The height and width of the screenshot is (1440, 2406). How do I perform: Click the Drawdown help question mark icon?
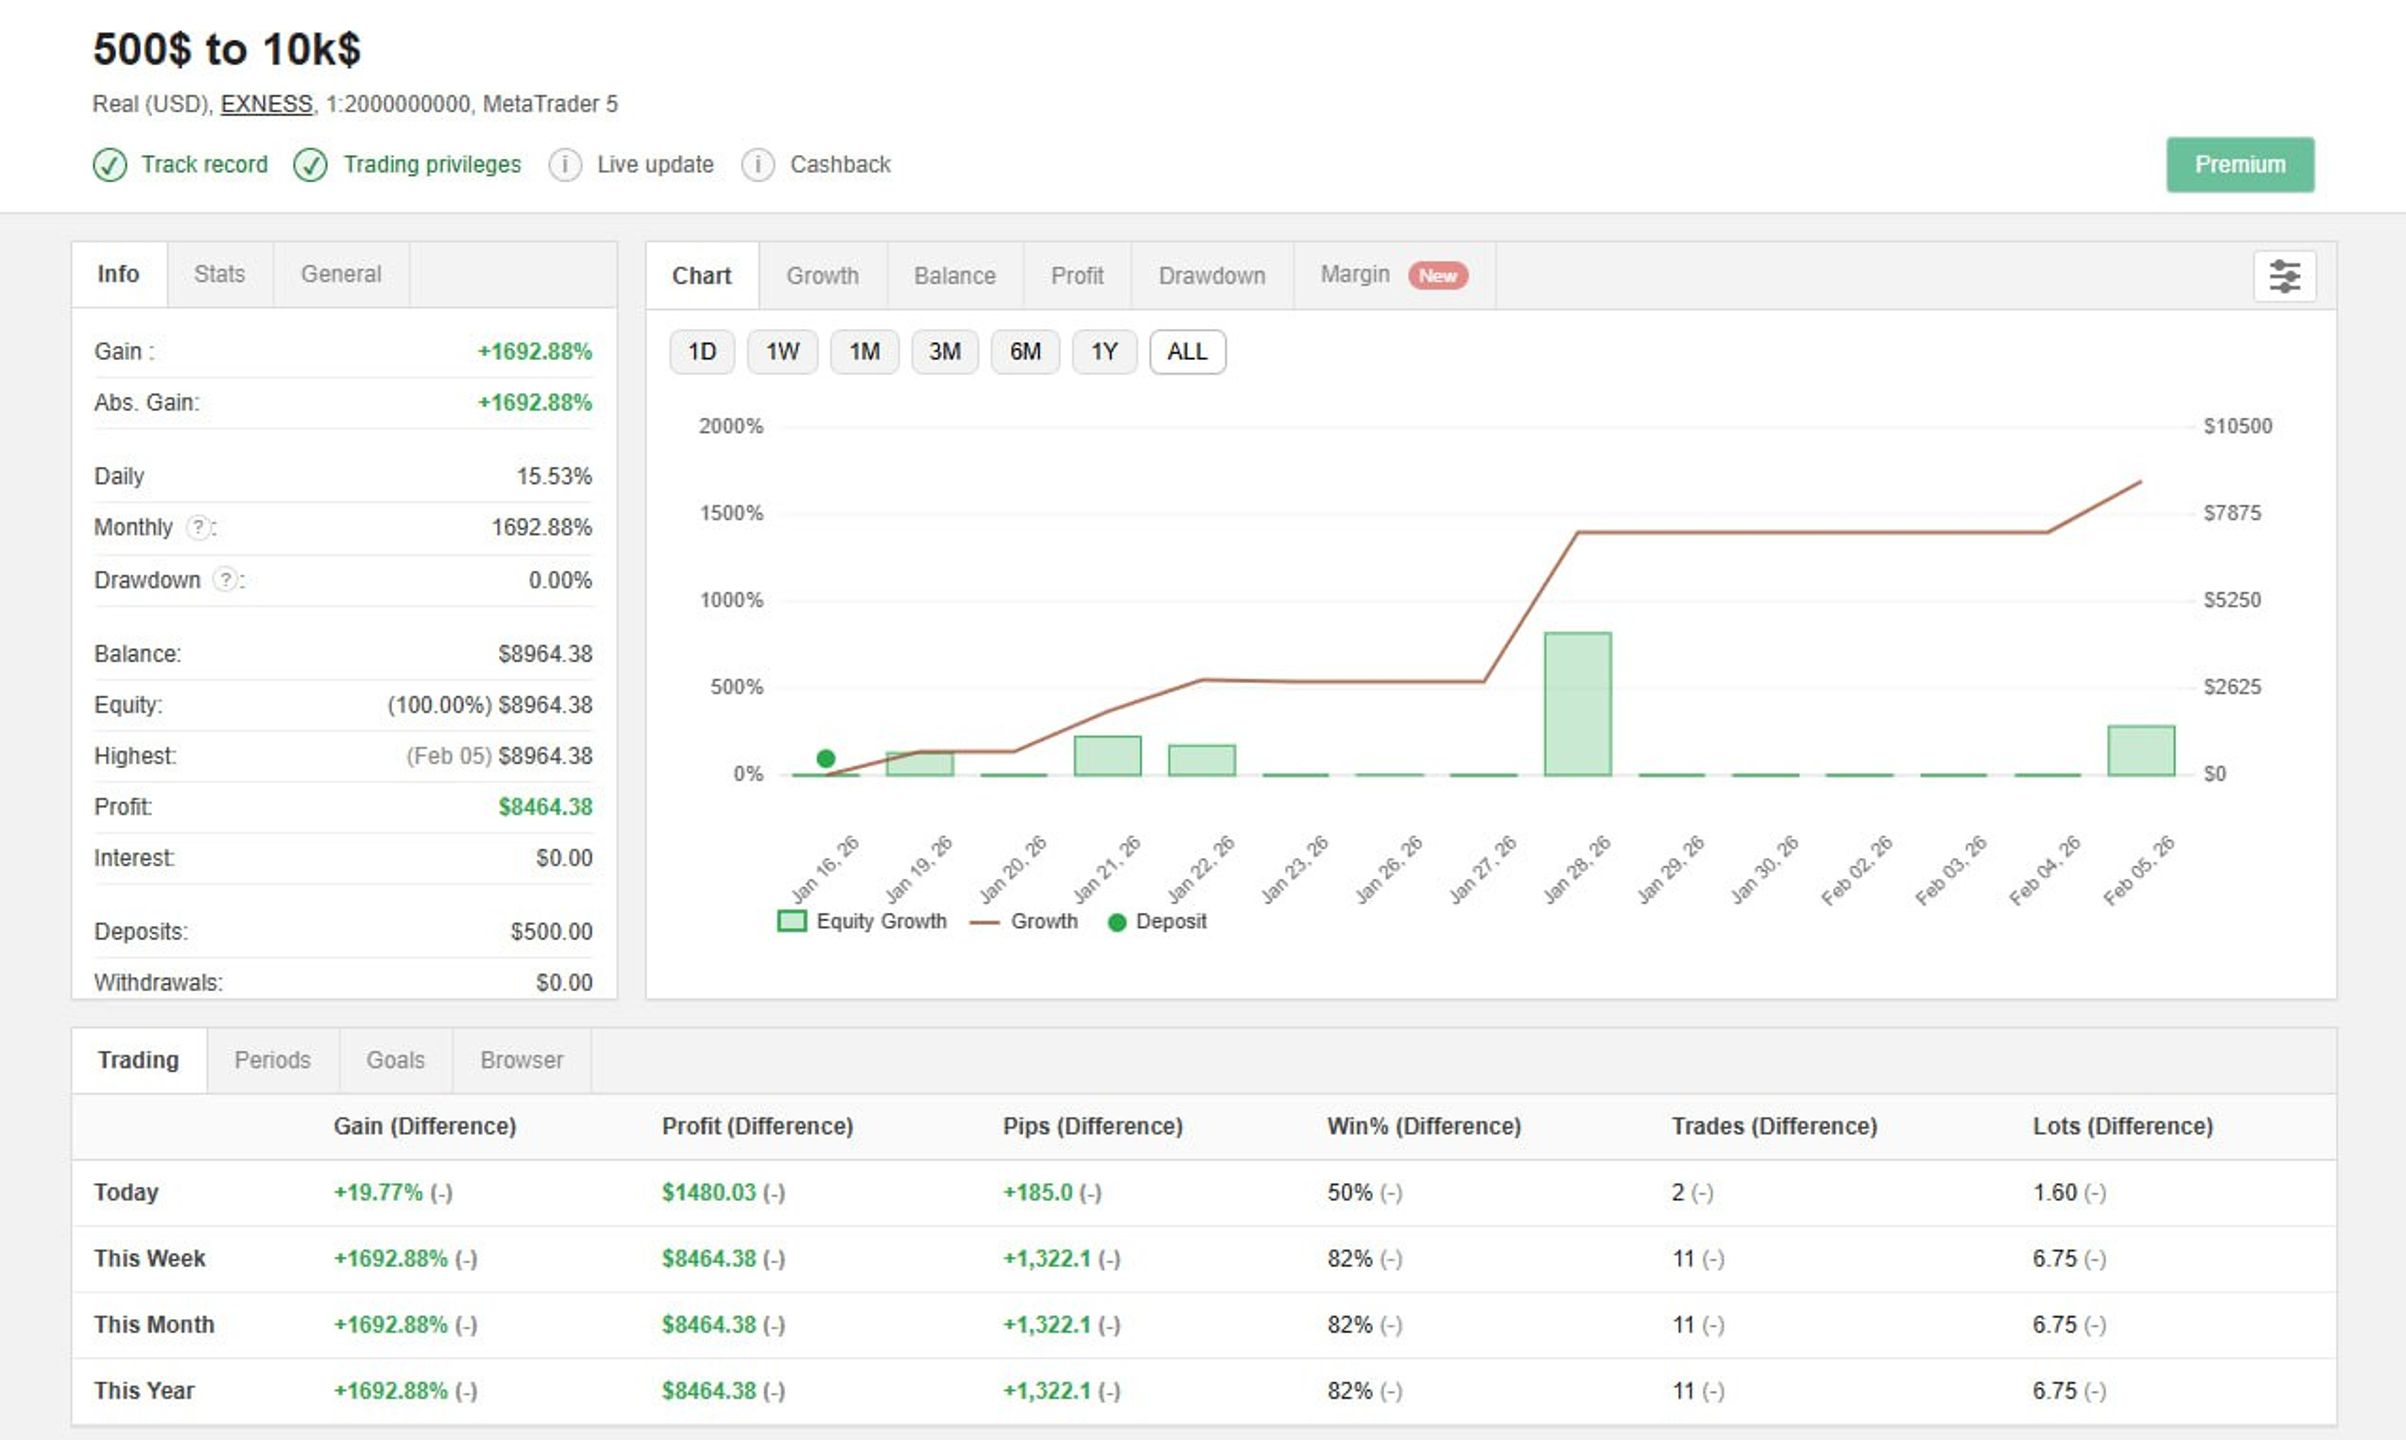coord(227,580)
